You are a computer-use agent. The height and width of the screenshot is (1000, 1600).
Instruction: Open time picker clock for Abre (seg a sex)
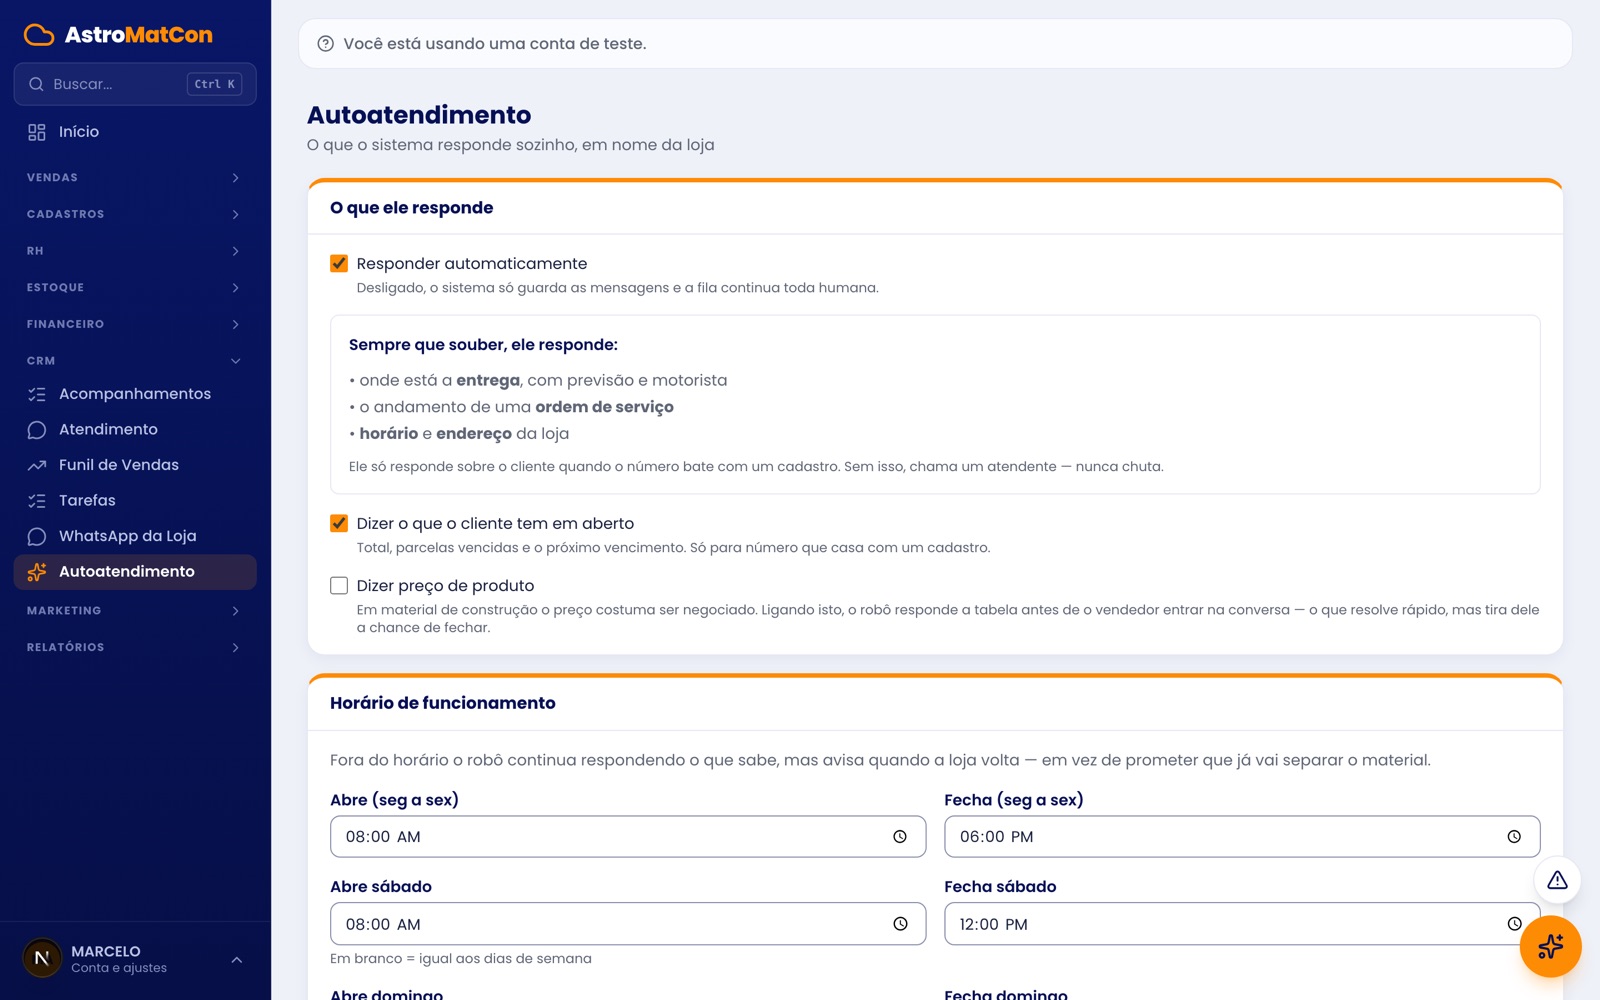pos(900,837)
